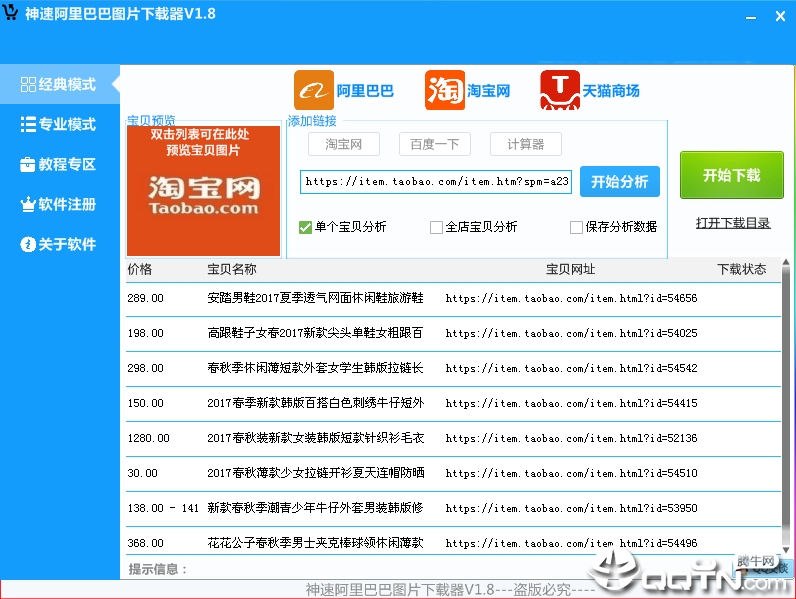Open the 软件注册 page
Screen dimensions: 796x599
point(59,205)
